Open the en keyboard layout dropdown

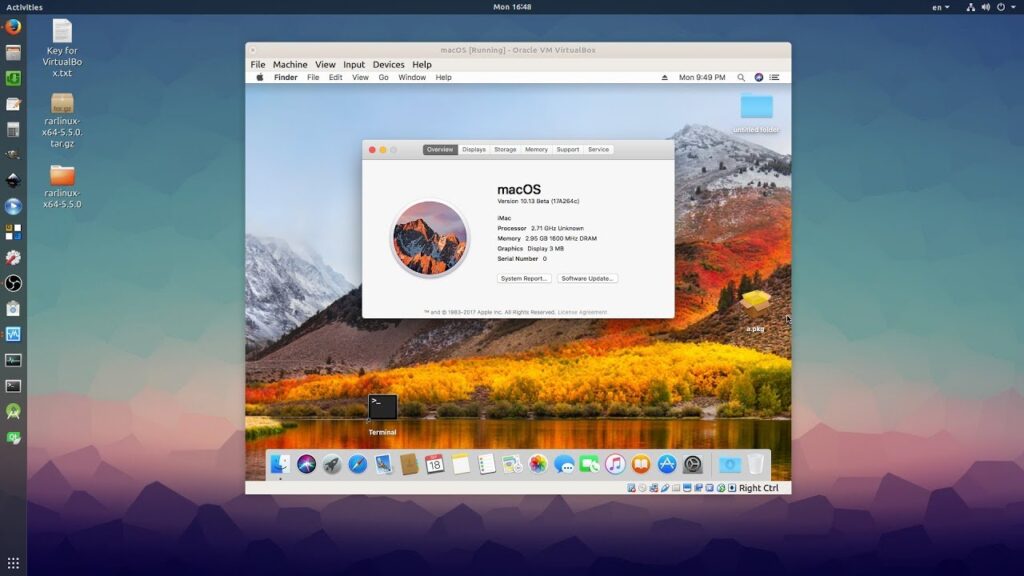click(x=940, y=7)
